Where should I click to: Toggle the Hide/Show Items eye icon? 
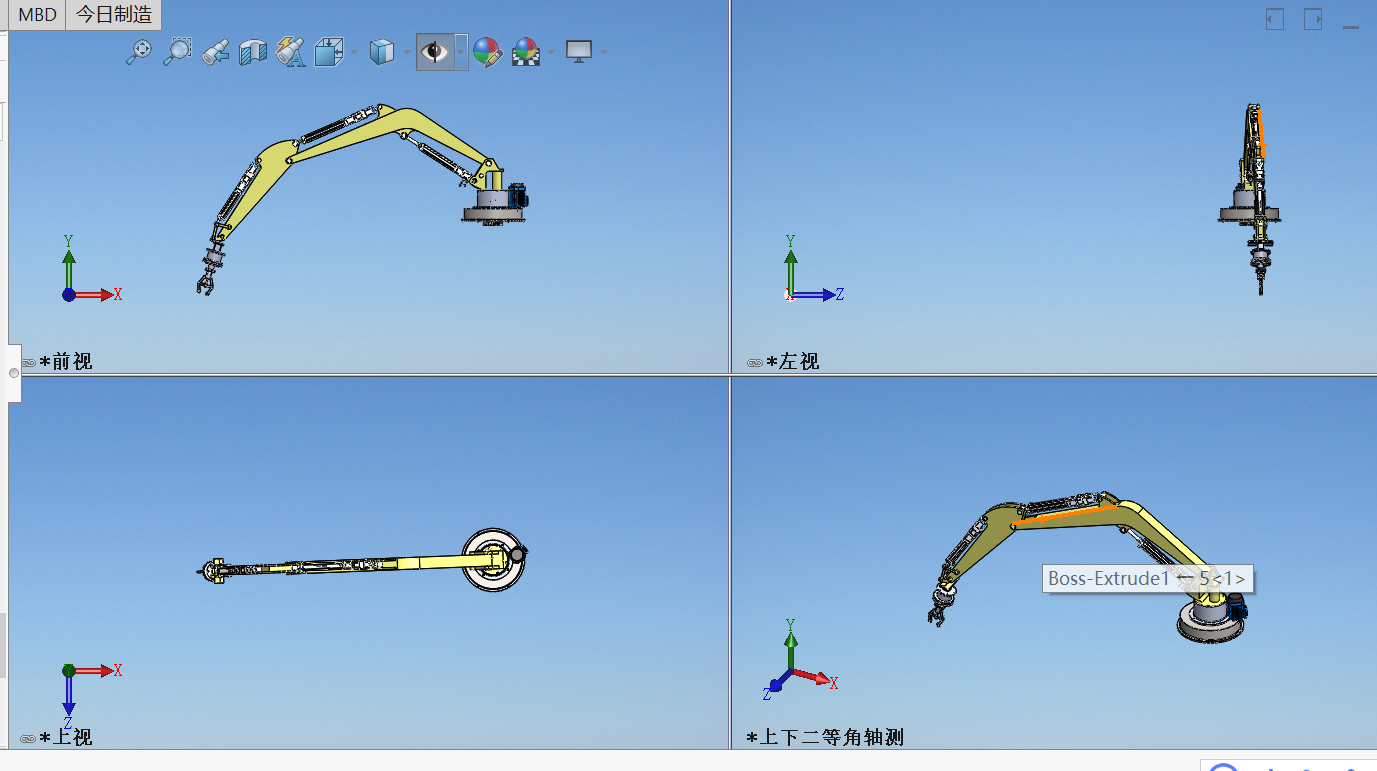pos(435,51)
